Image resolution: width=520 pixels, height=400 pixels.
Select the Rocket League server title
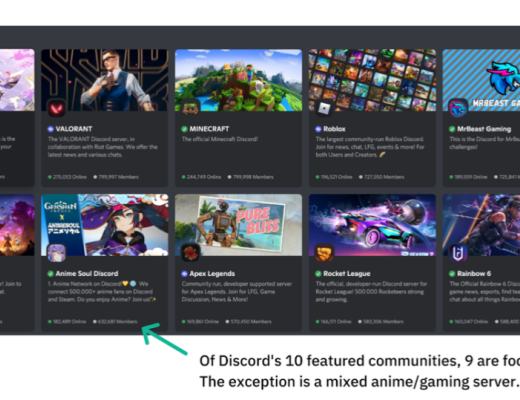pyautogui.click(x=347, y=274)
